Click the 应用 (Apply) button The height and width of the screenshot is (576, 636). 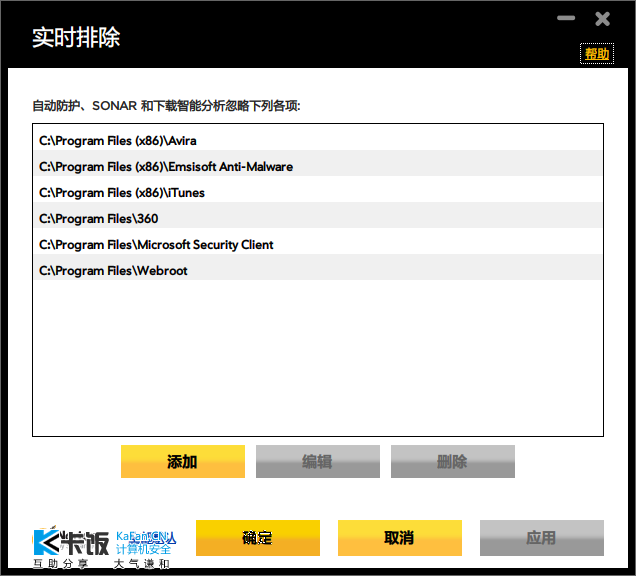(x=541, y=538)
